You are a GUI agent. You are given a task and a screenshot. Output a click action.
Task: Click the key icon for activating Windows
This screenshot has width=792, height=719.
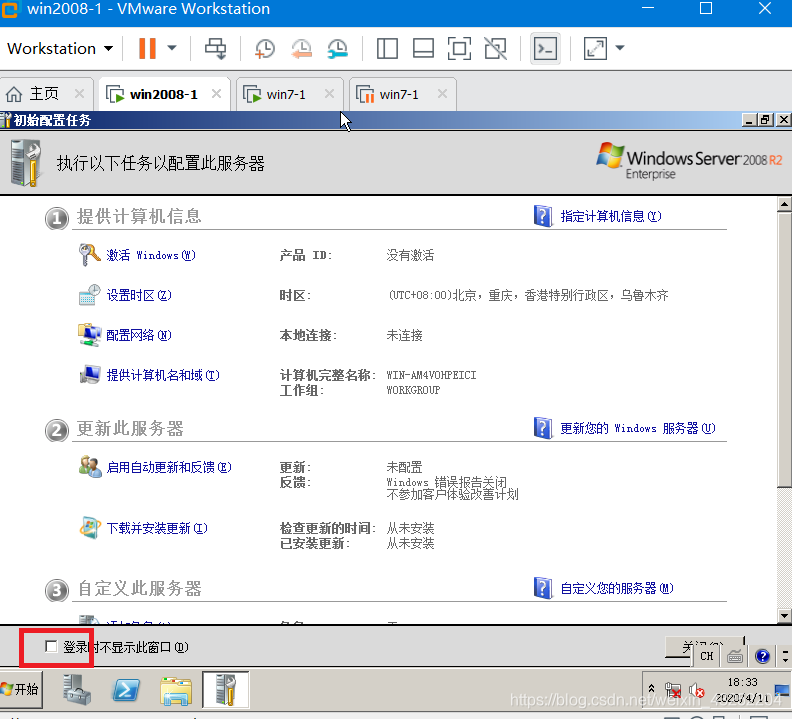pyautogui.click(x=89, y=255)
